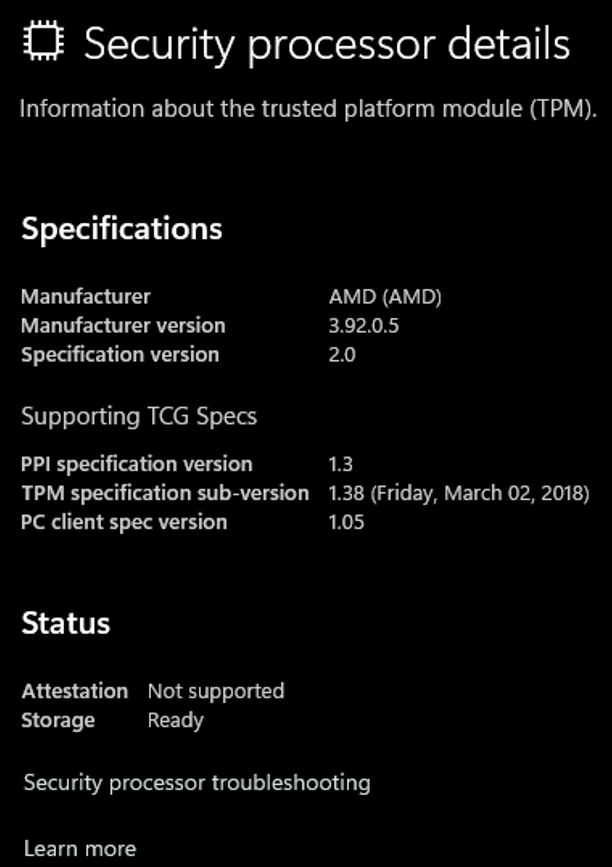Image resolution: width=612 pixels, height=867 pixels.
Task: Select the trusted platform module description text
Action: click(308, 109)
